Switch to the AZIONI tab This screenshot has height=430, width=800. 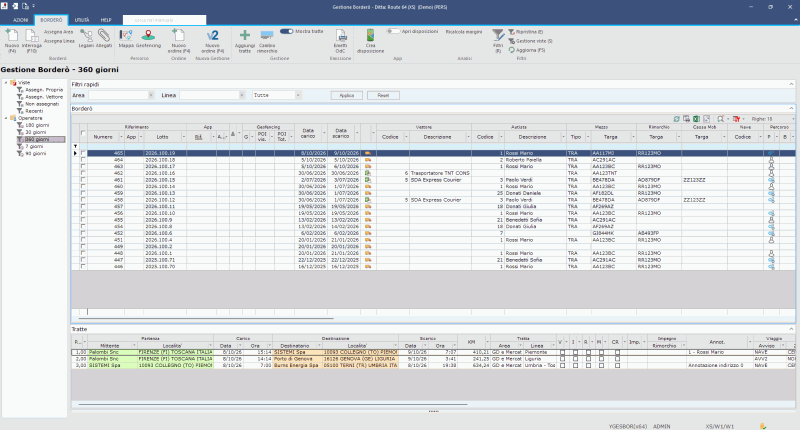(20, 20)
